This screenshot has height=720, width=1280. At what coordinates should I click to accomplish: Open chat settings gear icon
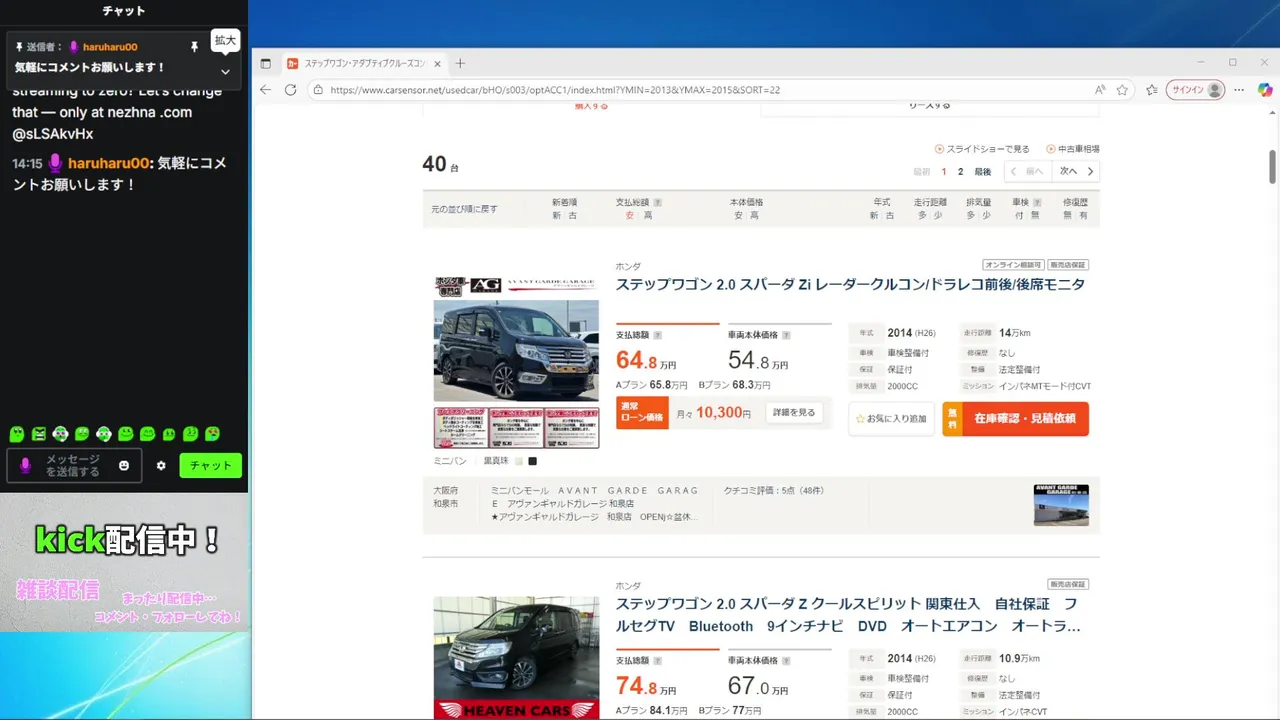(161, 466)
